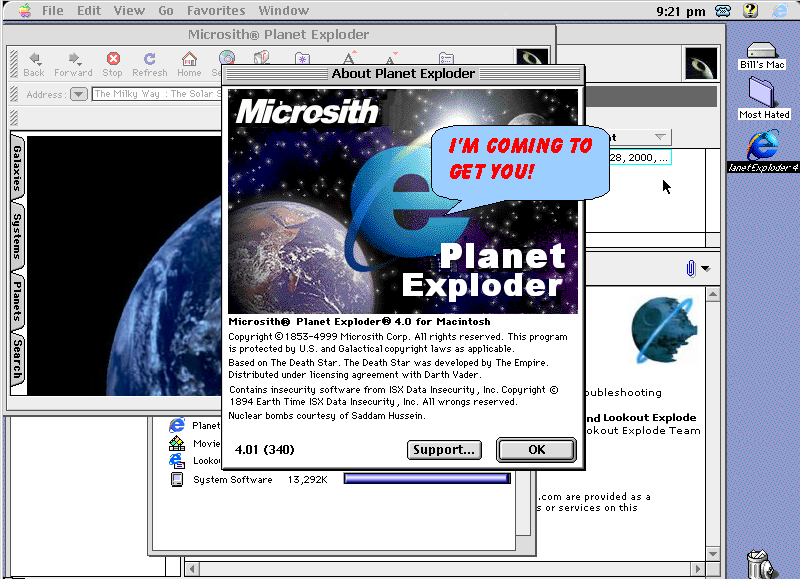Image resolution: width=800 pixels, height=579 pixels.
Task: Click the OK button in the About dialog
Action: click(536, 449)
